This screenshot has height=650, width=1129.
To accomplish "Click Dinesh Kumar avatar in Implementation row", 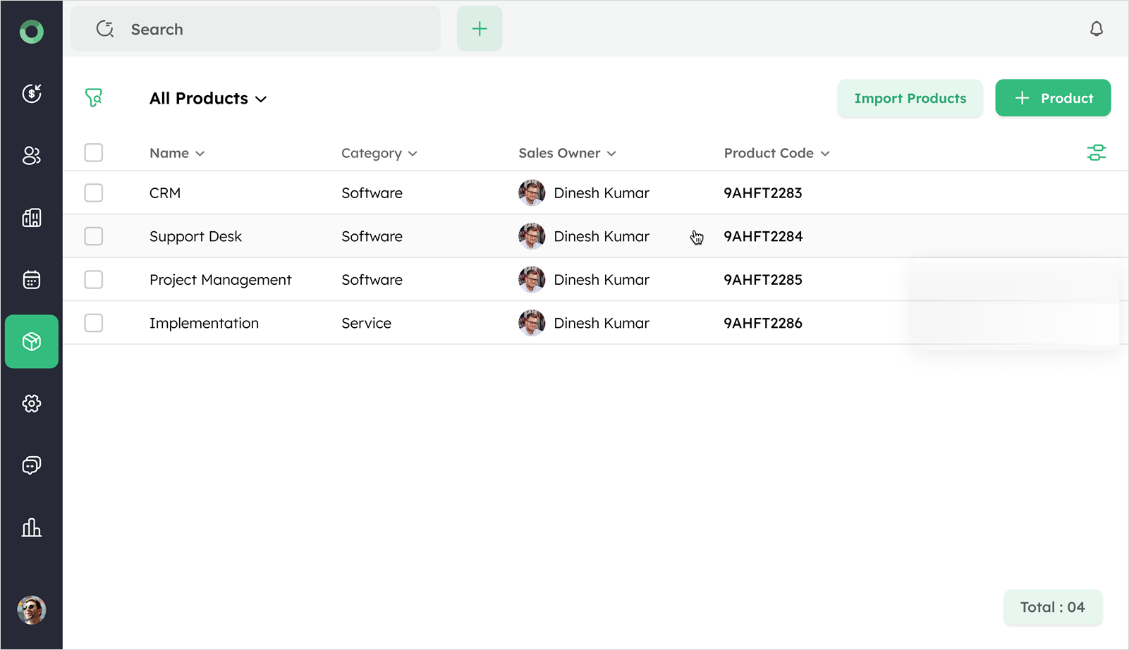I will pyautogui.click(x=531, y=323).
